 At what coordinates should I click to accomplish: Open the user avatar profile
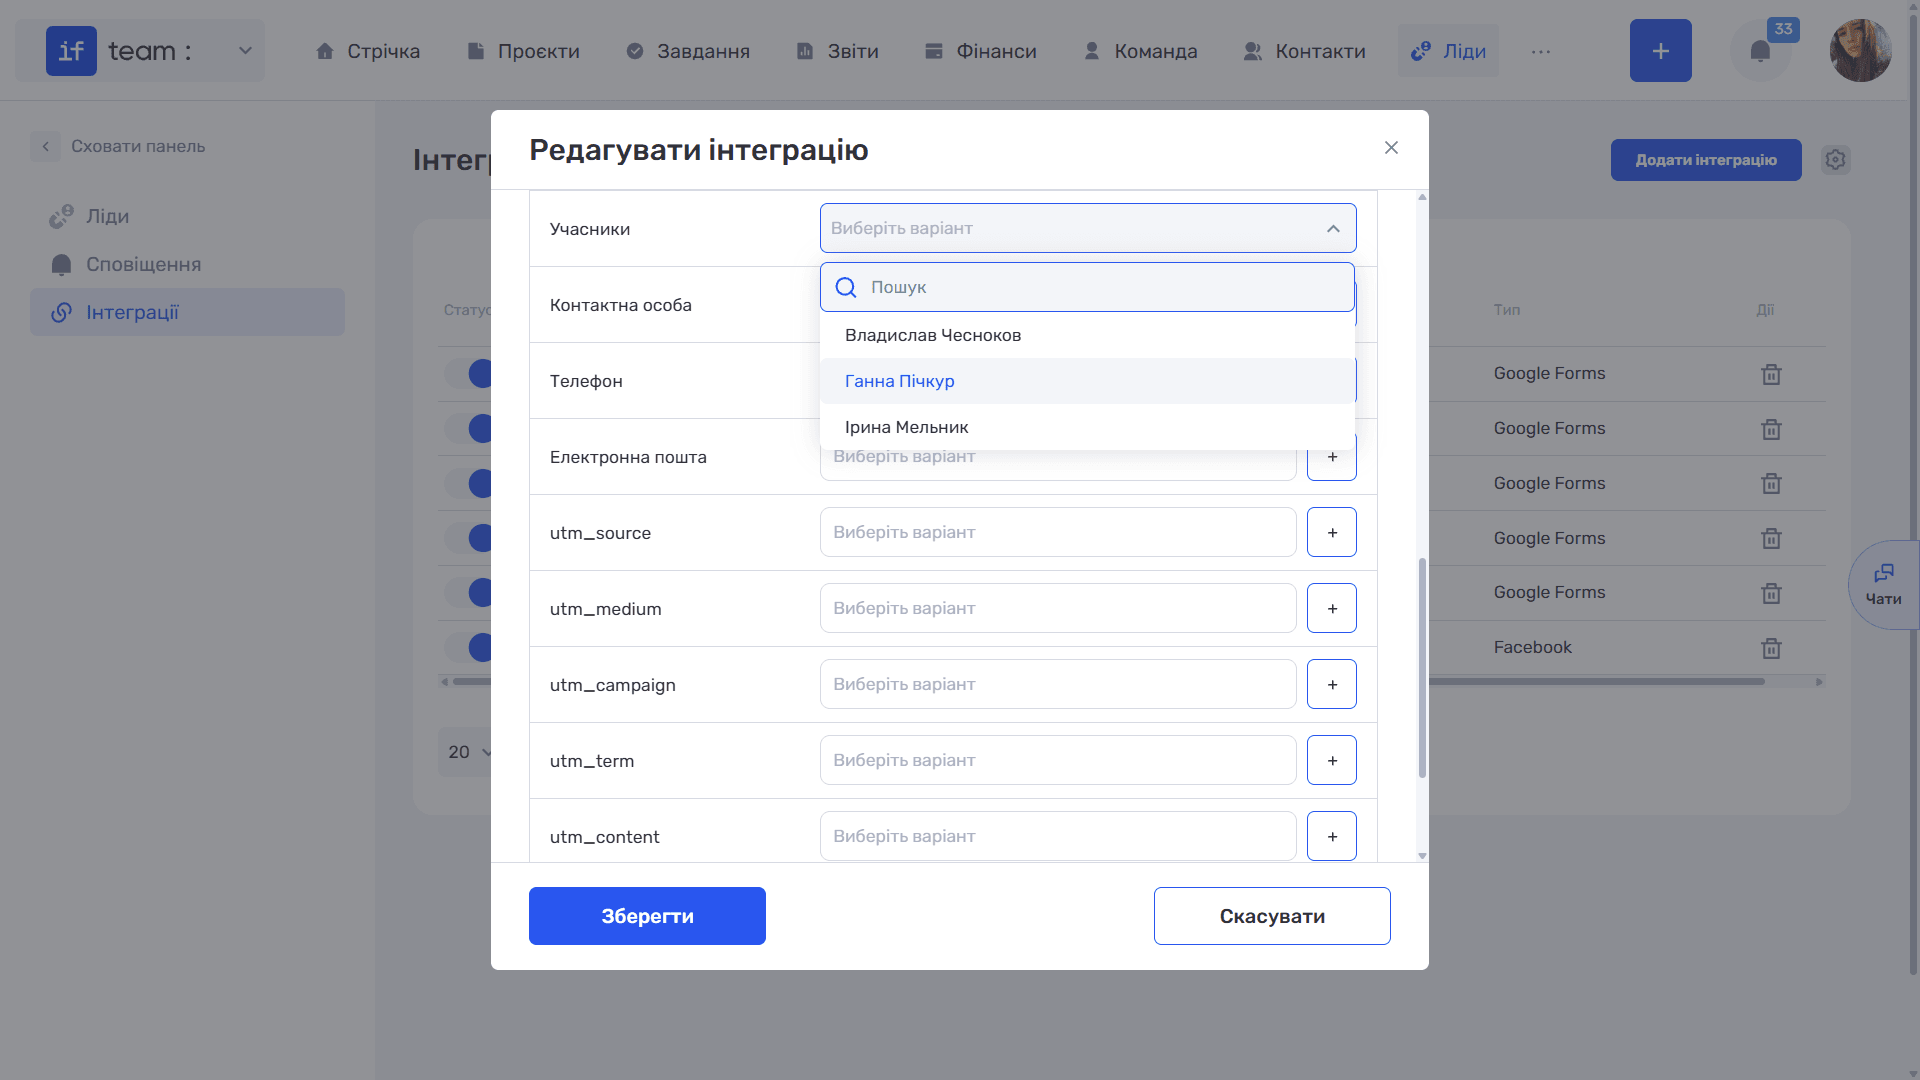click(1860, 51)
